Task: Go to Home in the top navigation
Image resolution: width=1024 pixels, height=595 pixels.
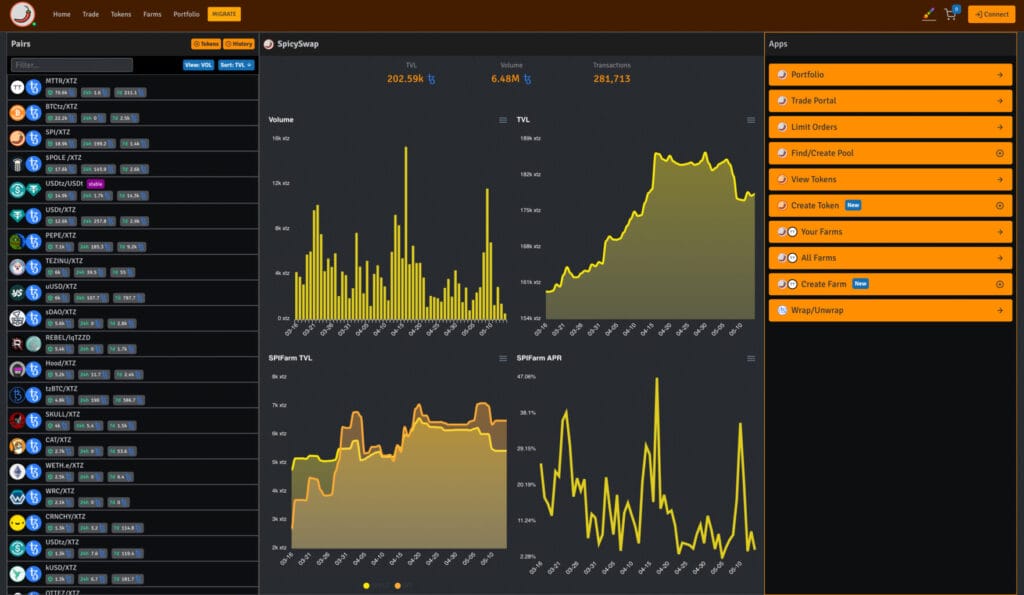Action: point(61,14)
